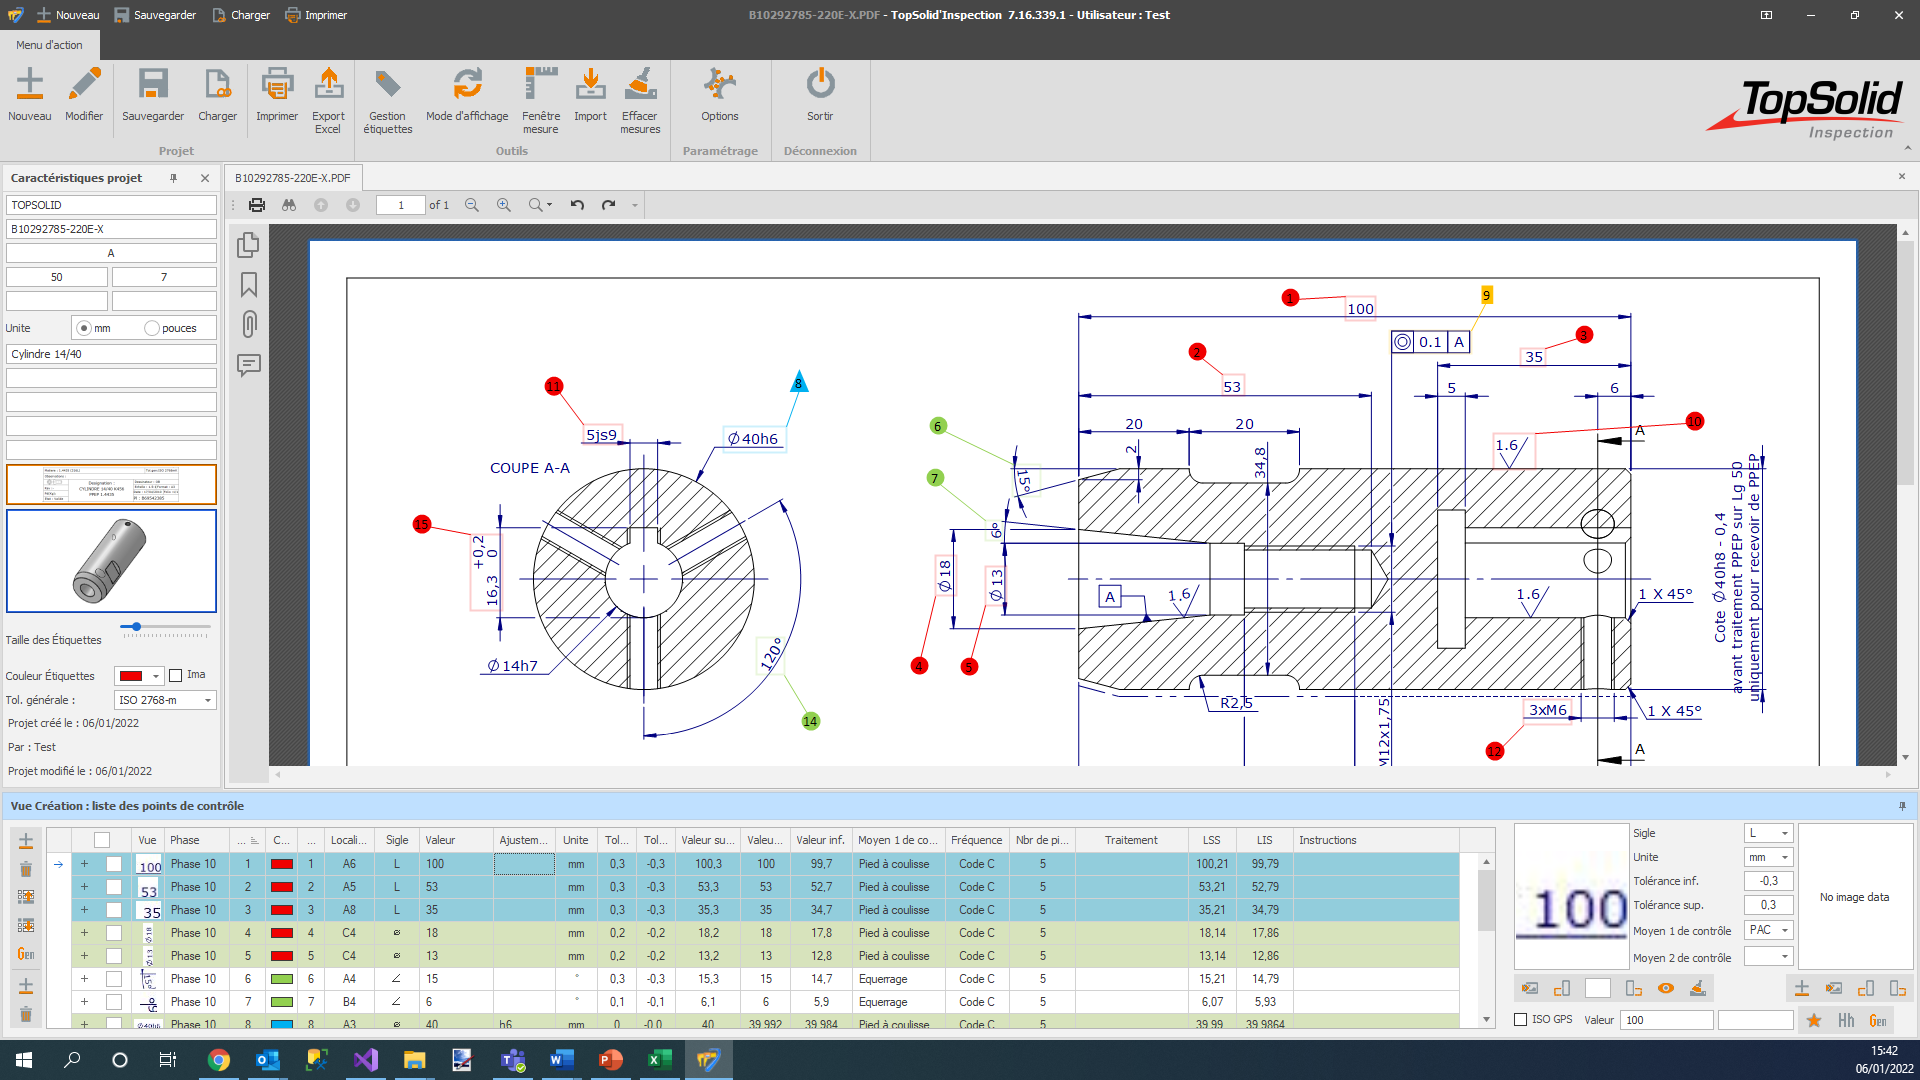Select the 3D cylinder part thumbnail
Image resolution: width=1920 pixels, height=1080 pixels.
tap(111, 561)
